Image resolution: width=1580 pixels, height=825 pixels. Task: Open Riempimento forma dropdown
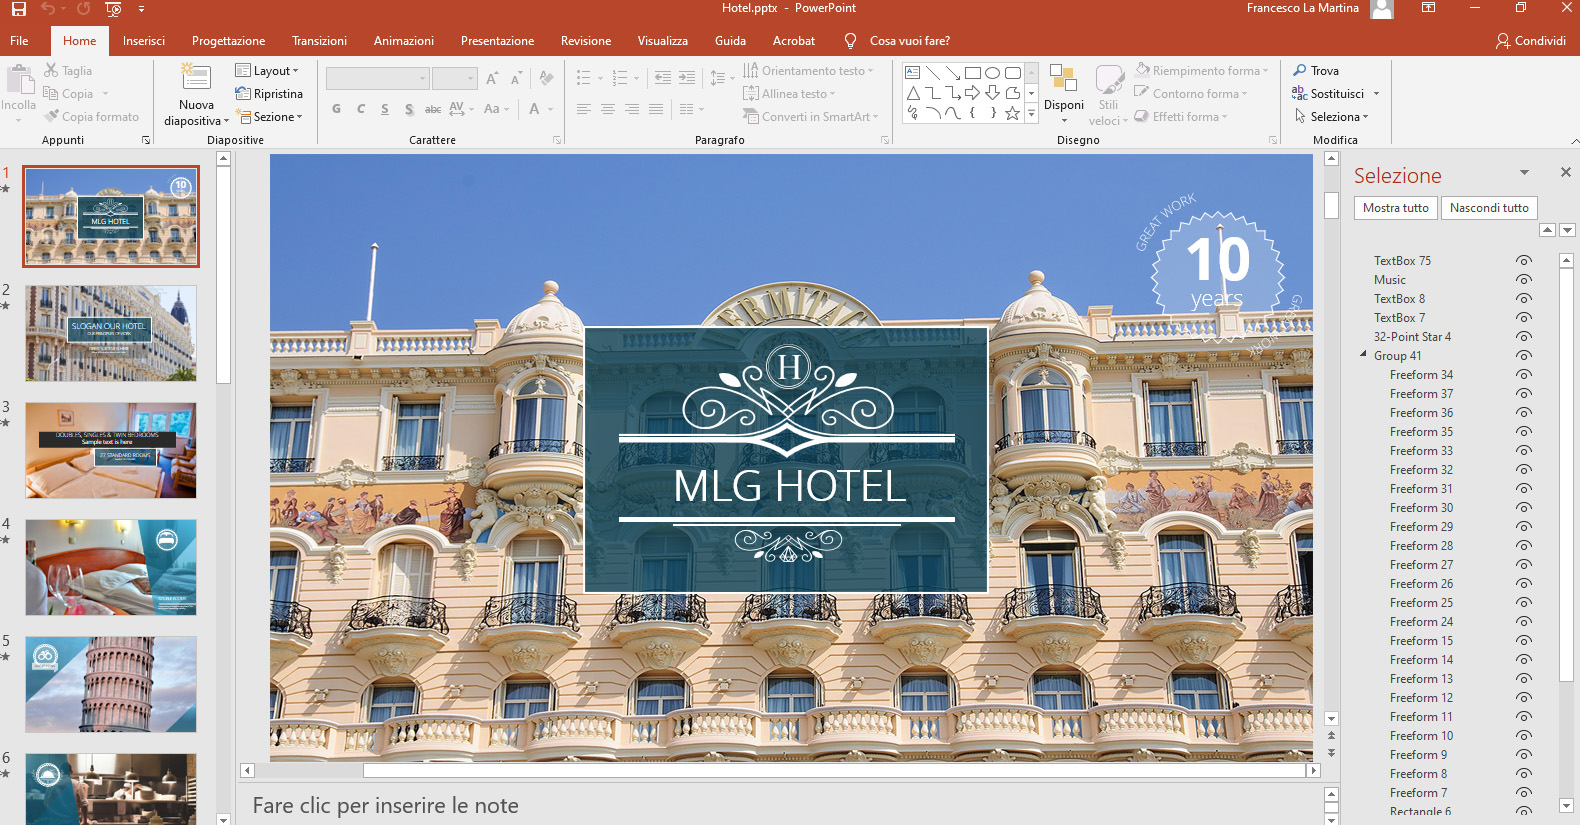tap(1202, 71)
